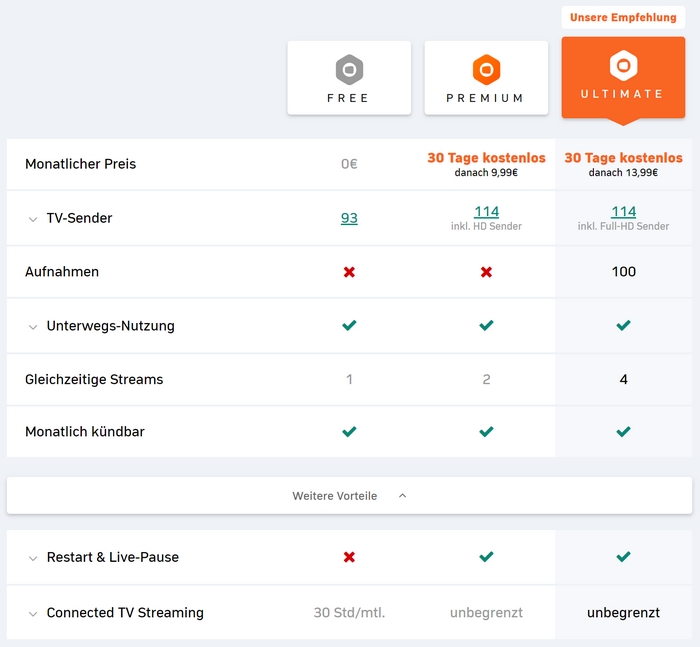Click Premium 'unbegrenzt' streaming value
Screen dimensions: 700x647
pos(486,613)
